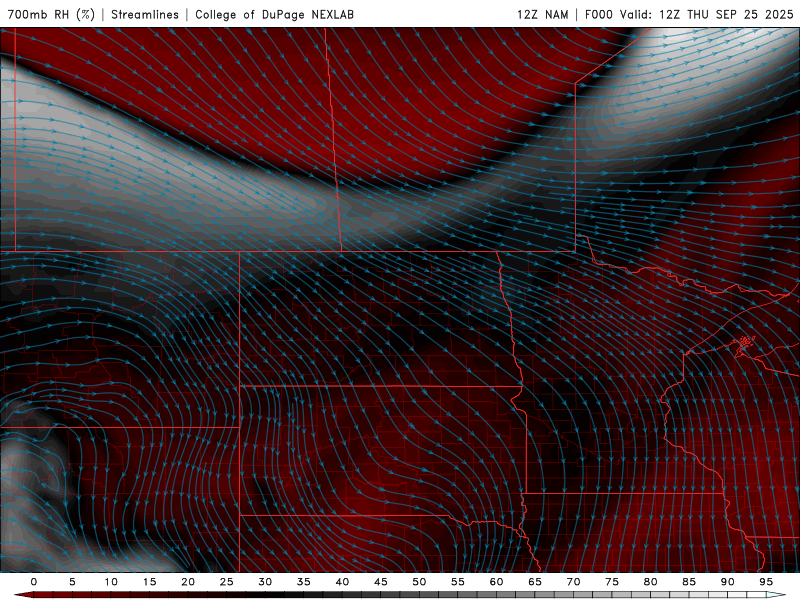
Task: Select the "12Z NAM" model run label
Action: 542,14
